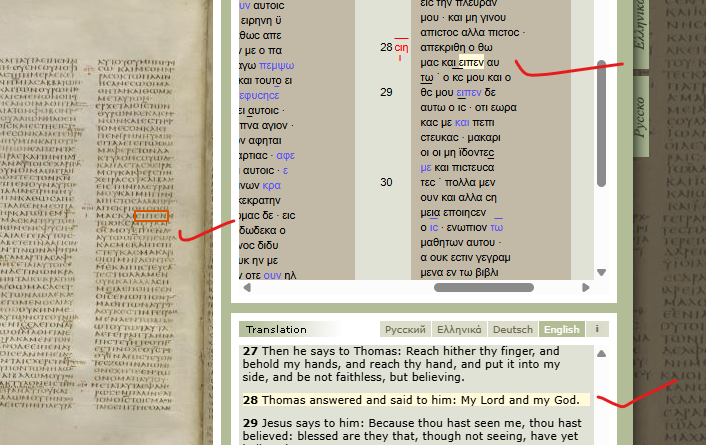Image resolution: width=706 pixels, height=445 pixels.
Task: Click verse number 28 in transcription
Action: click(386, 47)
